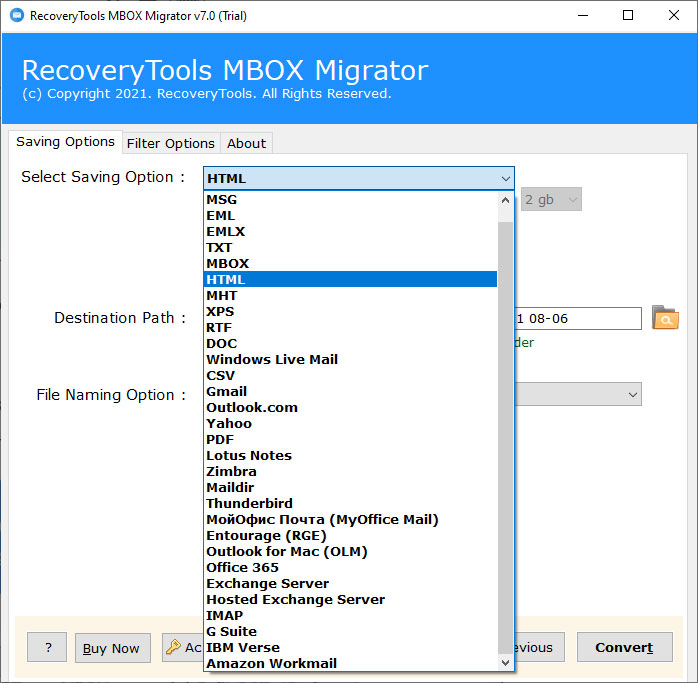Image resolution: width=698 pixels, height=683 pixels.
Task: Open the About tab
Action: point(246,144)
